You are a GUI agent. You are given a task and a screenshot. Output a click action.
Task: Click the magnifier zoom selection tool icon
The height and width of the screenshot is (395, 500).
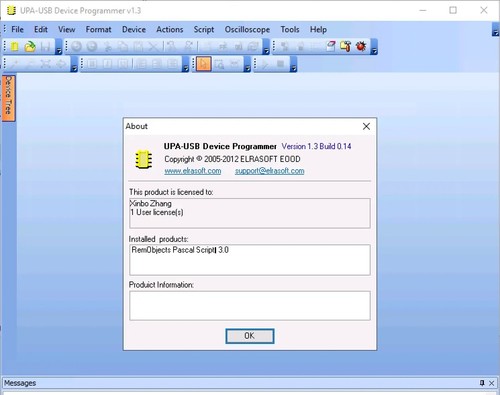pyautogui.click(x=219, y=64)
